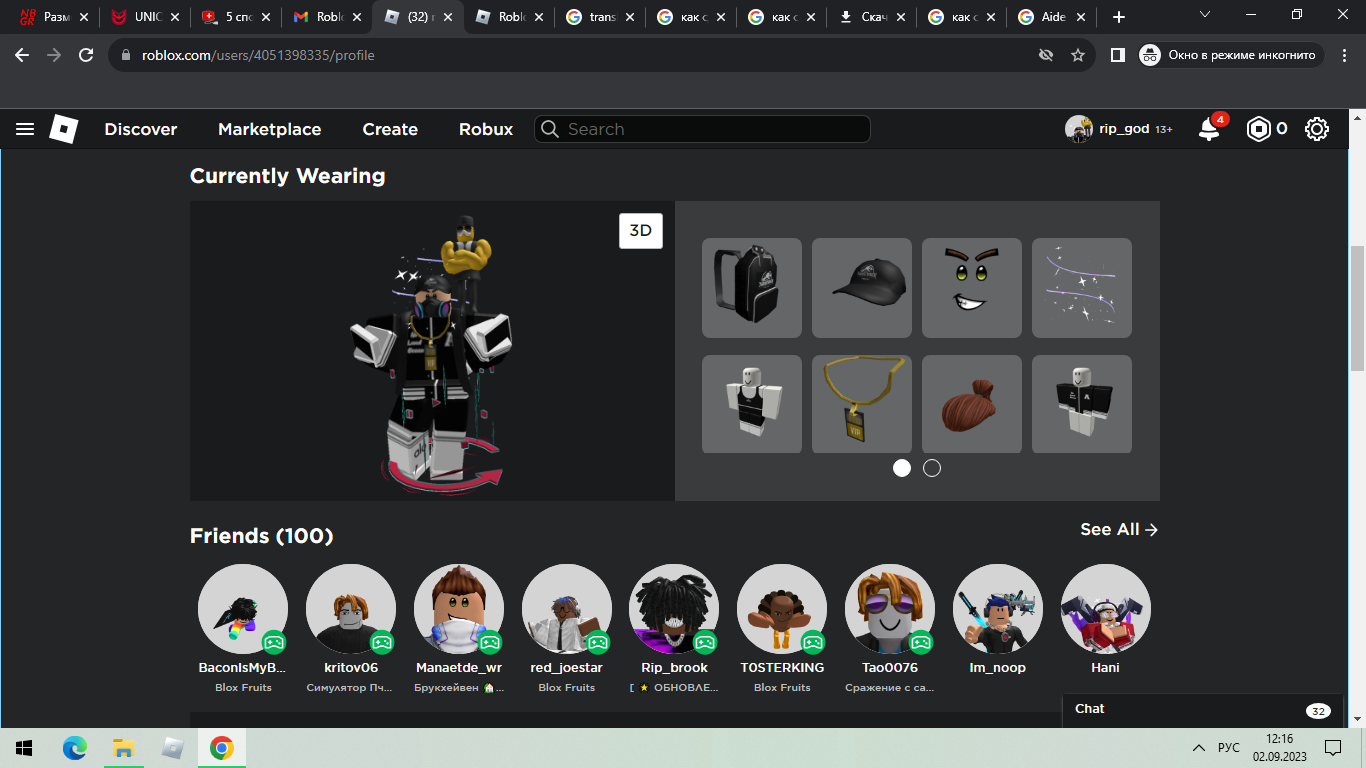
Task: Open the Roblox hamburger navigation menu
Action: point(25,129)
